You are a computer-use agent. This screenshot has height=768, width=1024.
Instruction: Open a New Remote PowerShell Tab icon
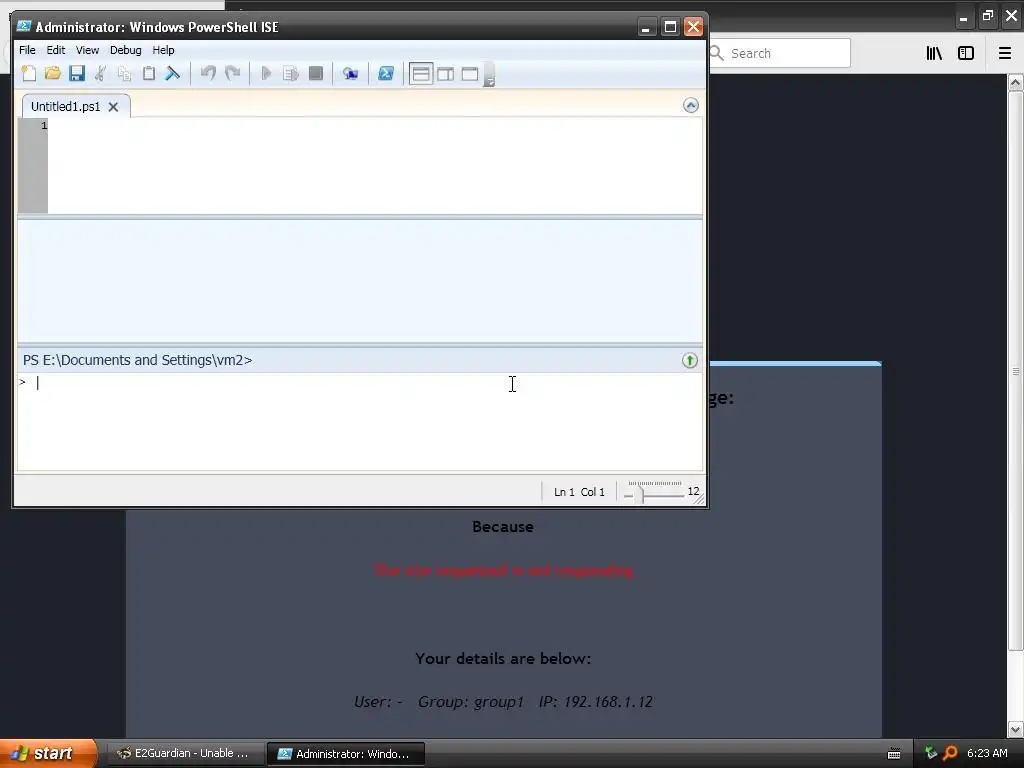click(351, 73)
